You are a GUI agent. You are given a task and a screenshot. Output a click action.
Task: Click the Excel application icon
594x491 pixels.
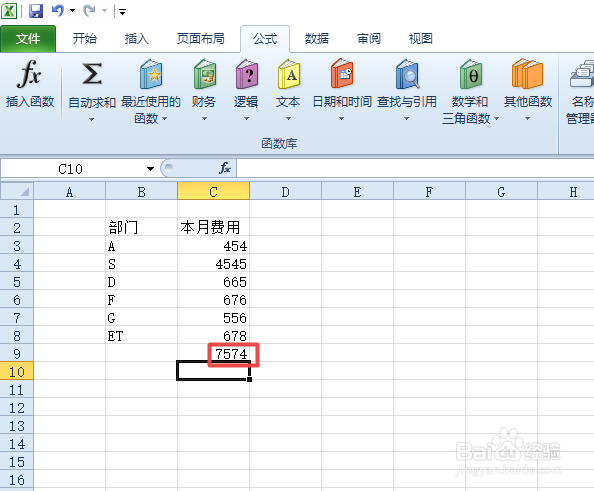pyautogui.click(x=9, y=11)
